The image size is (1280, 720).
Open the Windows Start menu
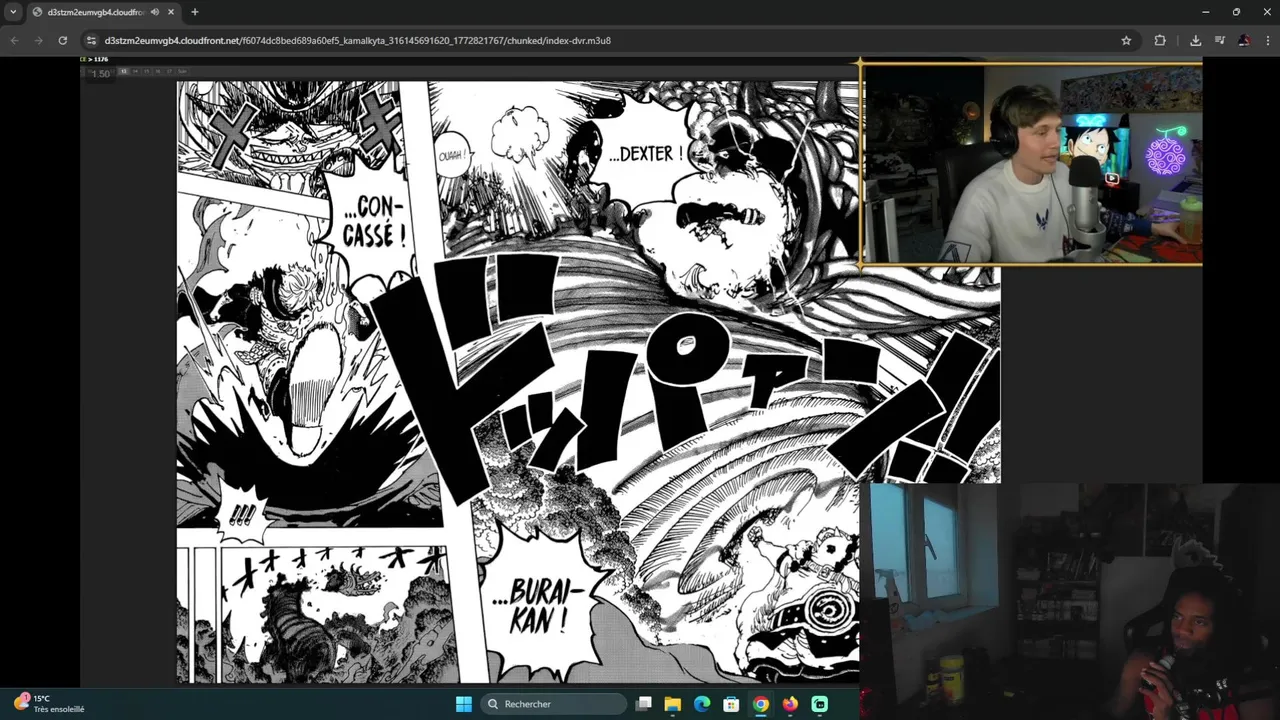pyautogui.click(x=464, y=704)
